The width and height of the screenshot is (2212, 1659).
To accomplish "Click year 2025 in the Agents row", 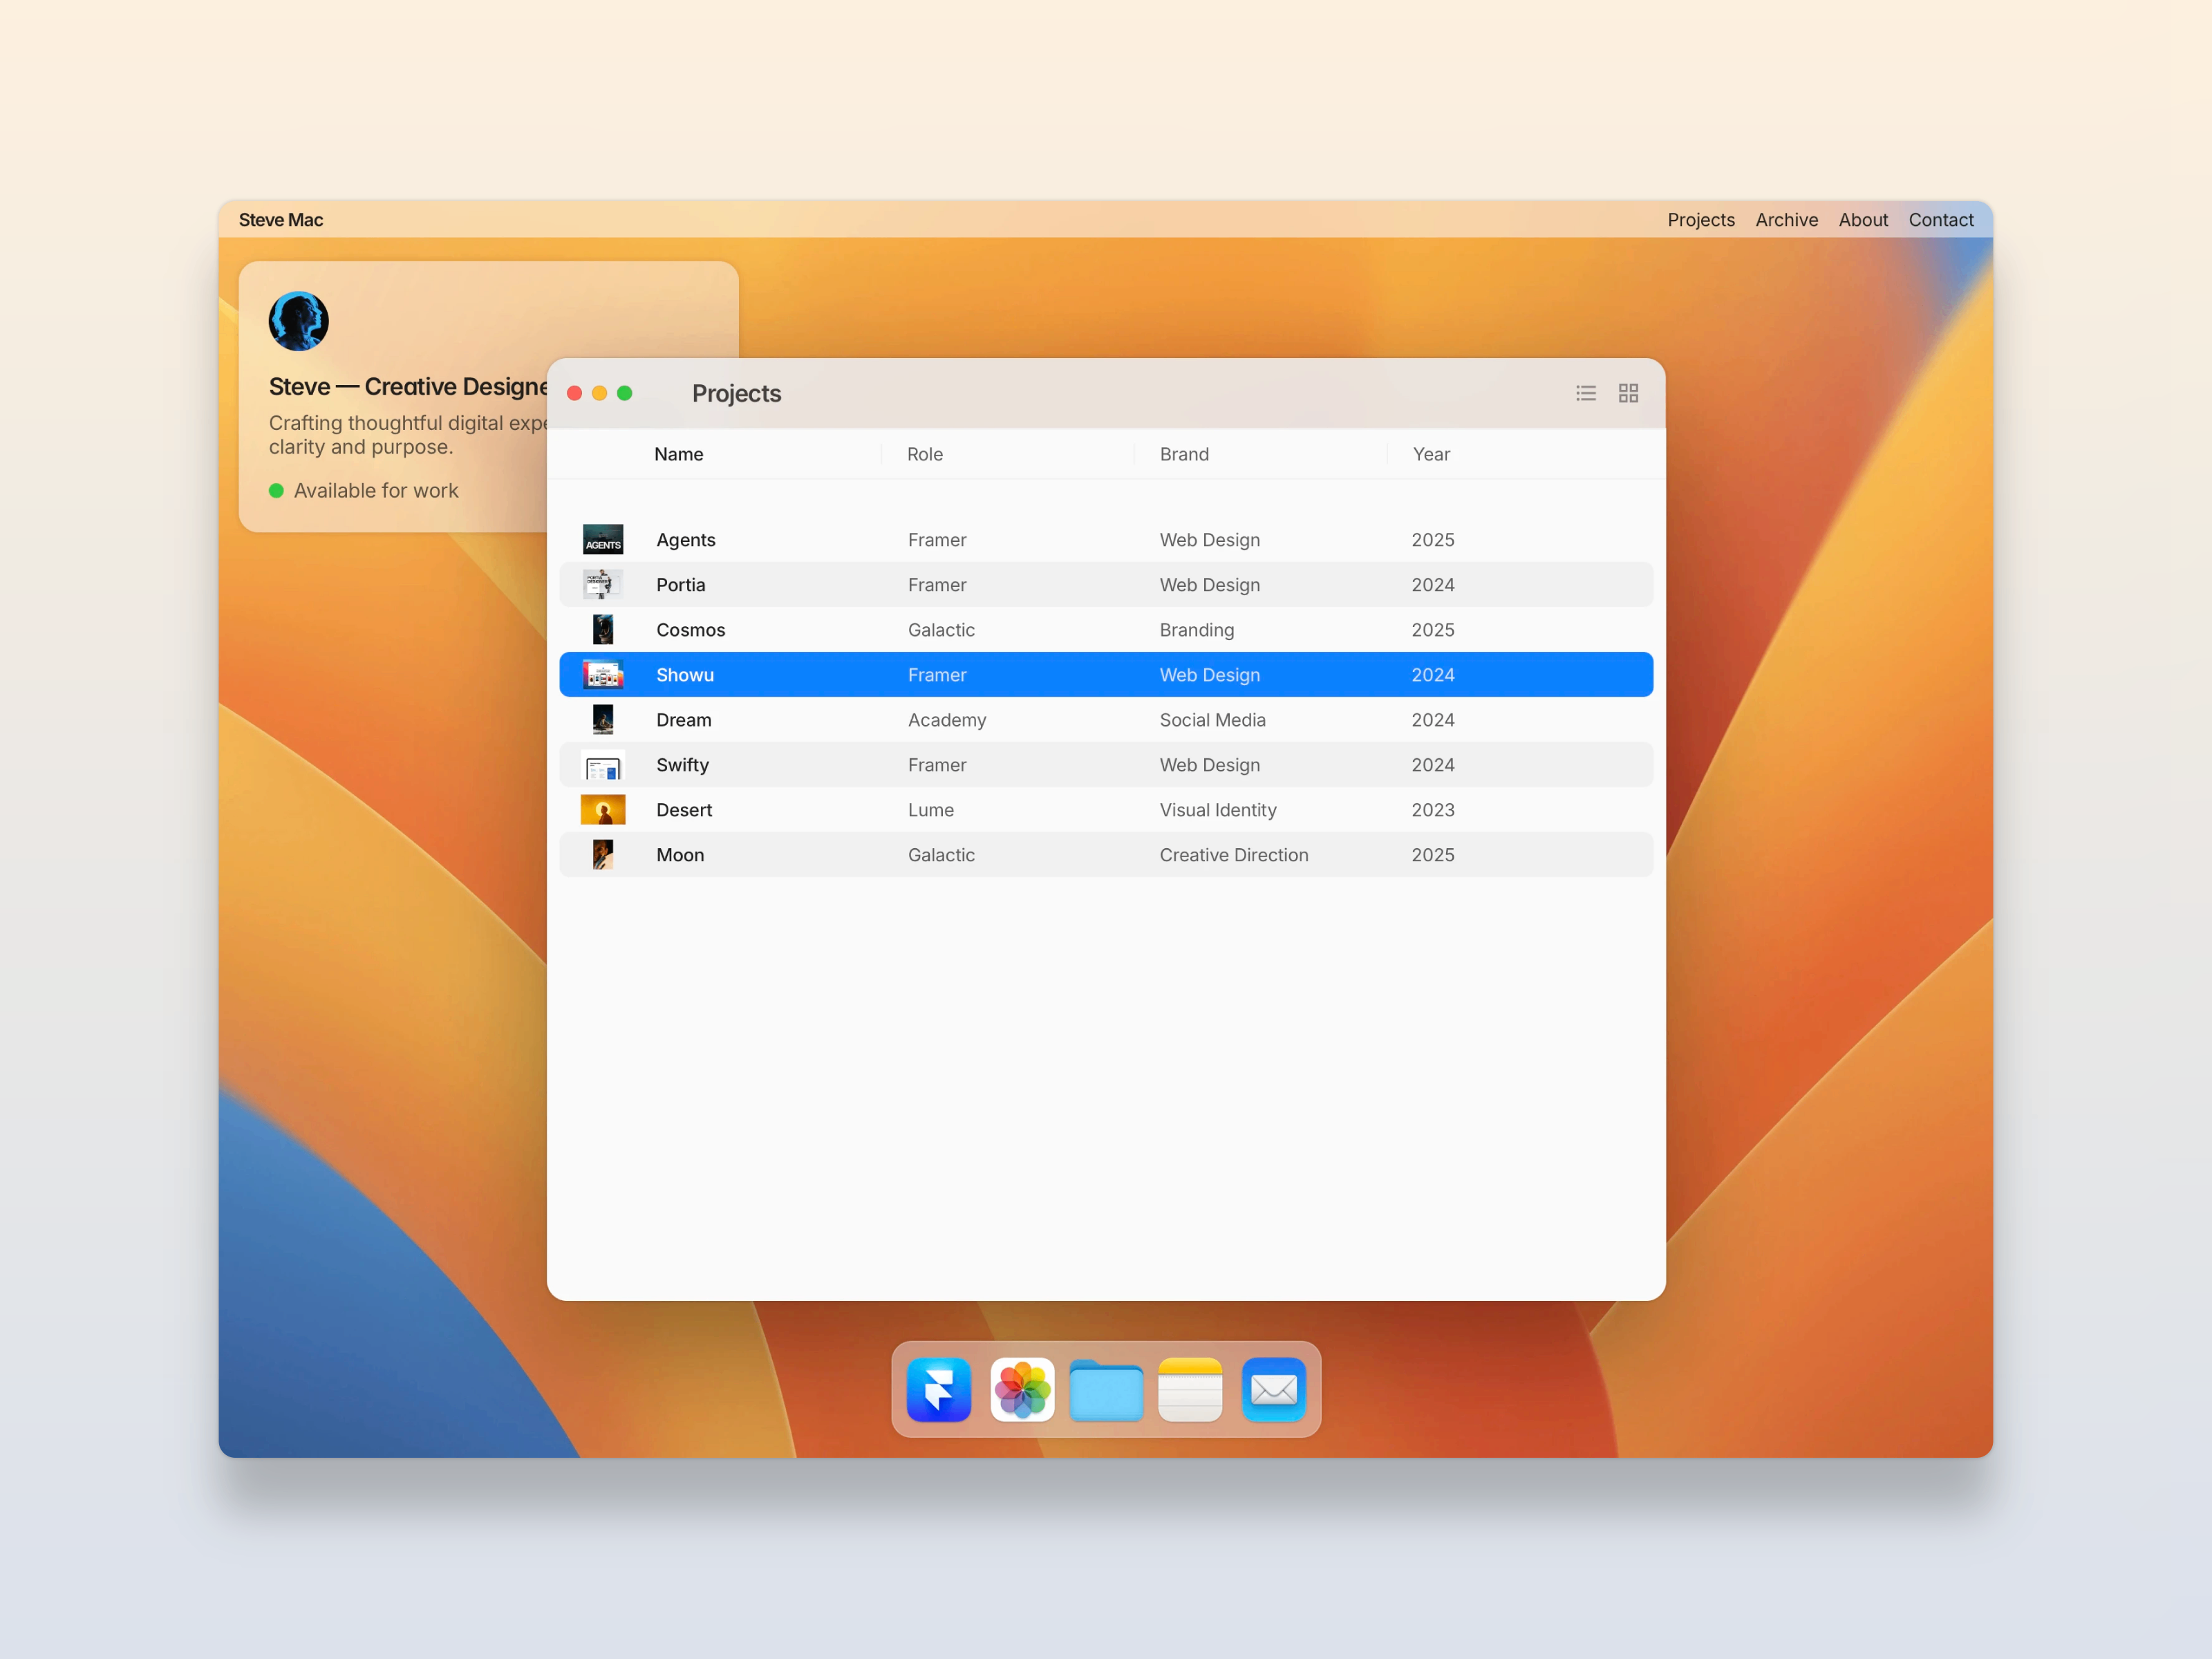I will 1433,540.
